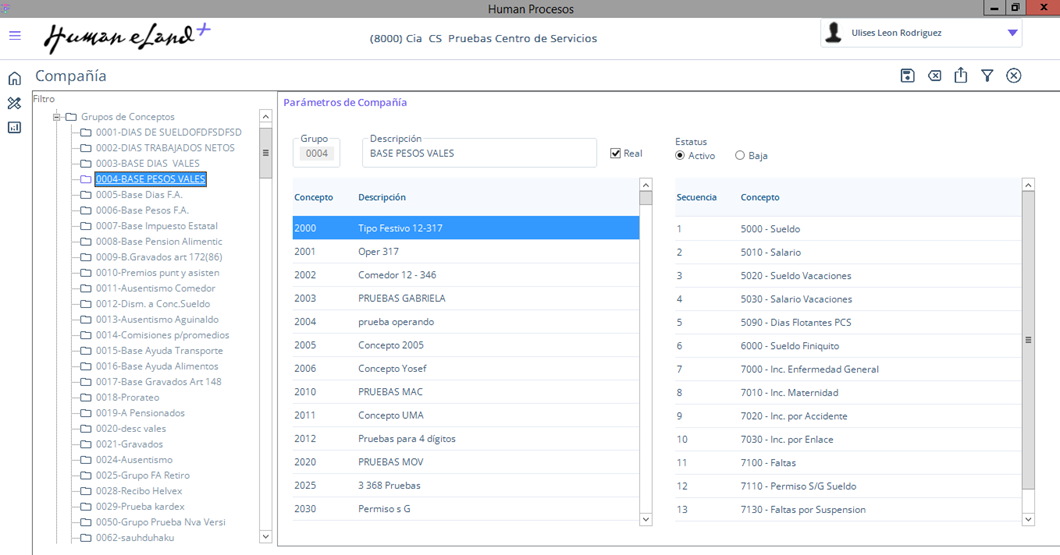Viewport: 1060px width, 555px height.
Task: Open the hamburger menu
Action: pyautogui.click(x=15, y=36)
